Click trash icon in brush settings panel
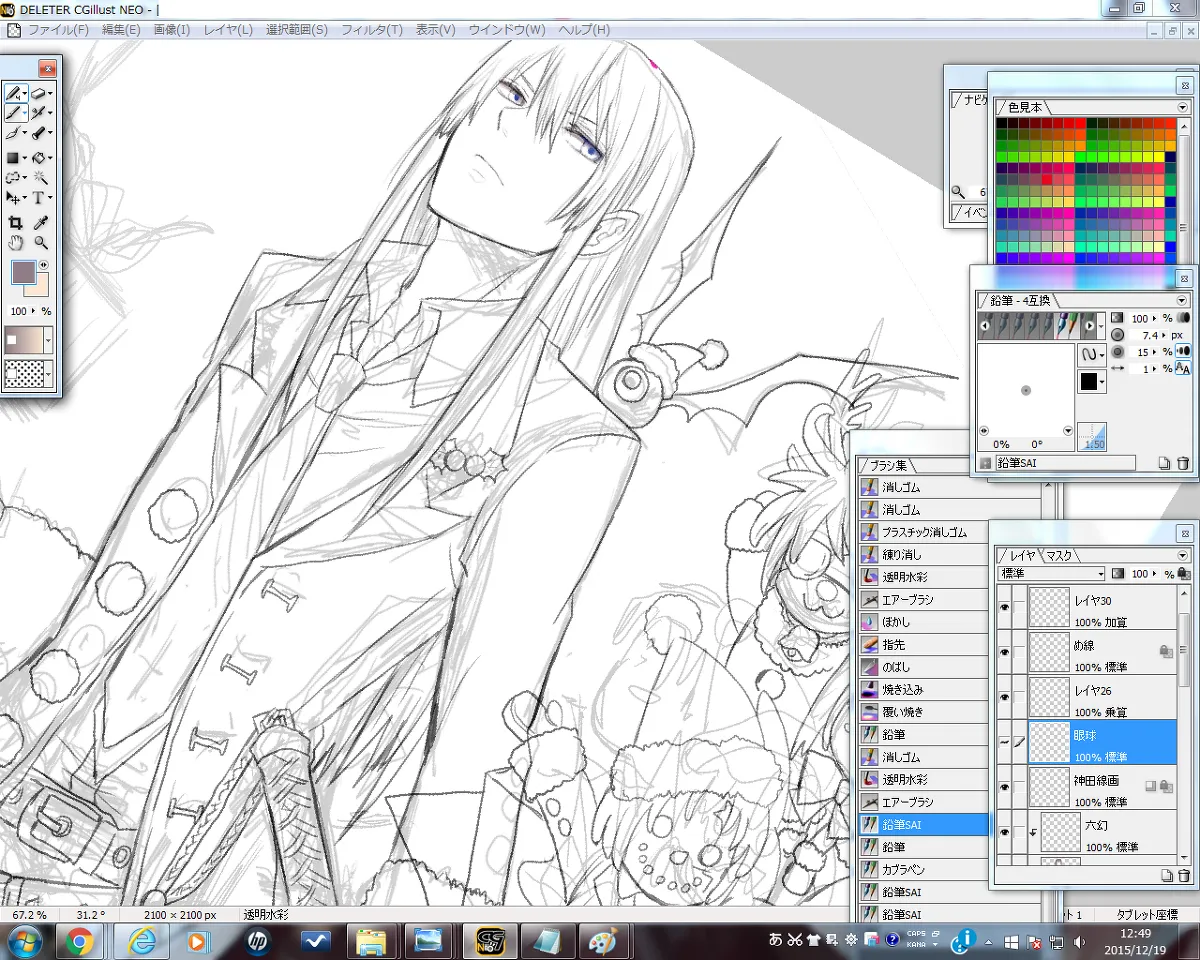The image size is (1200, 960). click(x=1183, y=463)
